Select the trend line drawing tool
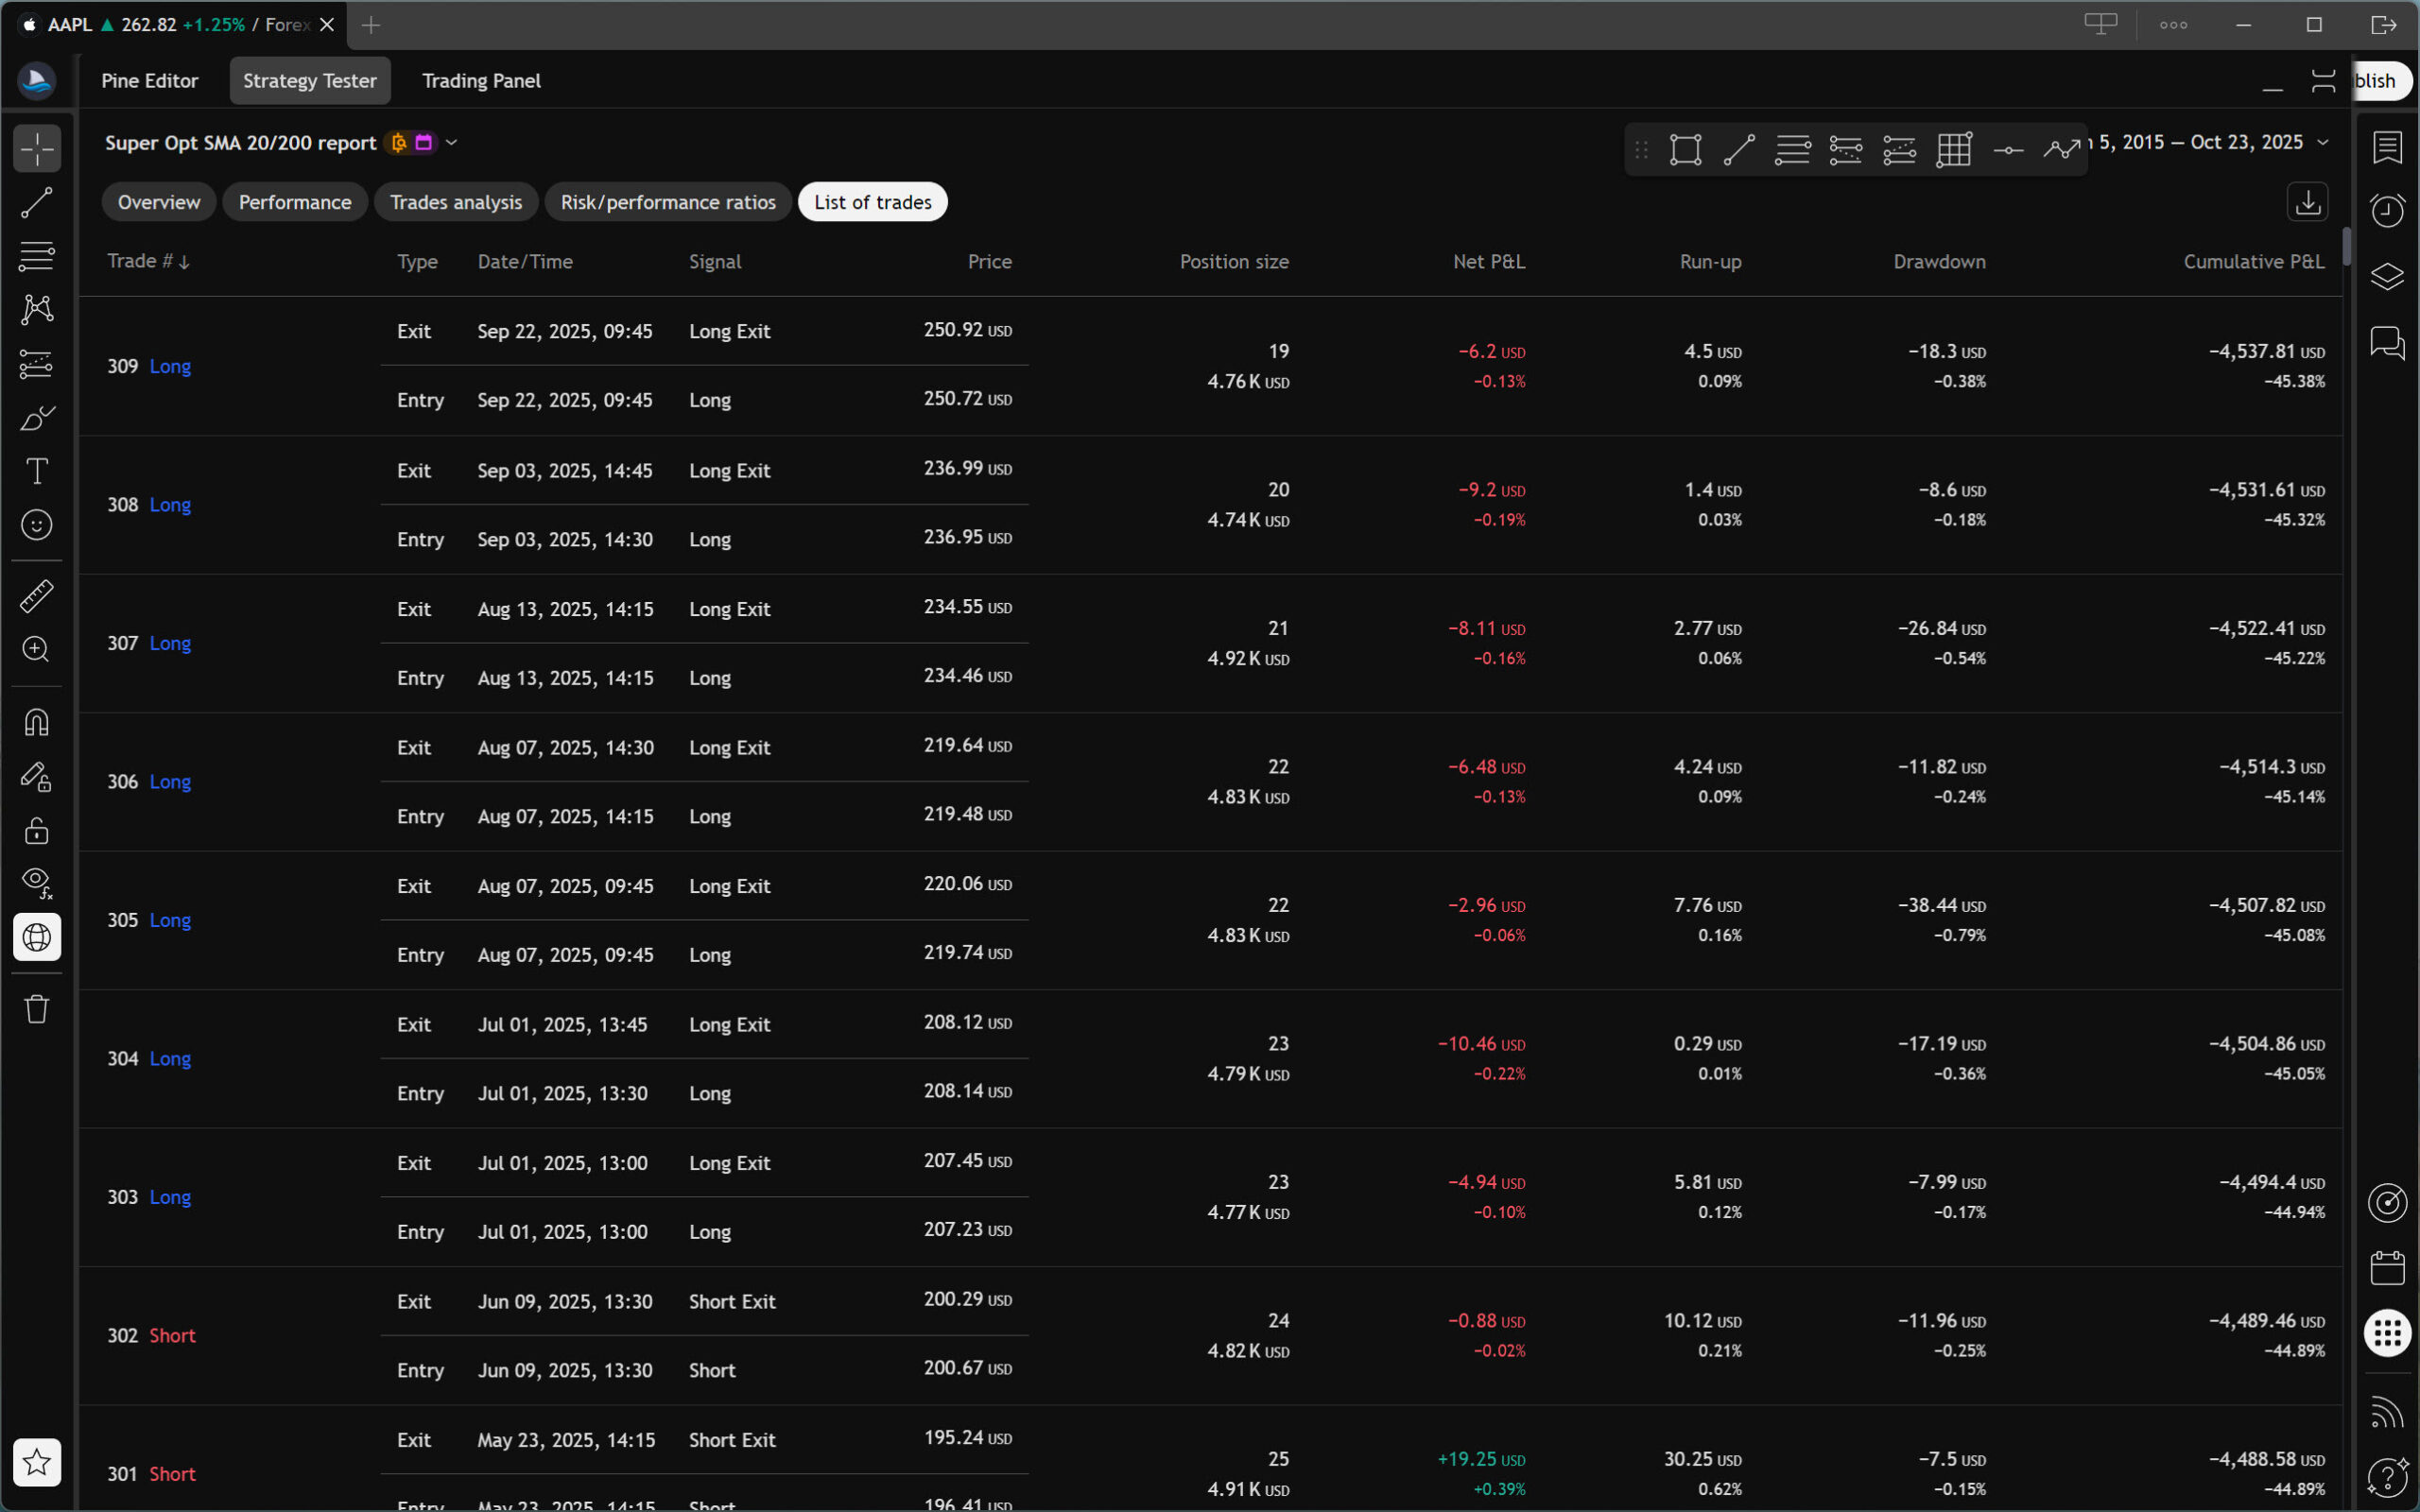Viewport: 2420px width, 1512px height. click(x=37, y=203)
